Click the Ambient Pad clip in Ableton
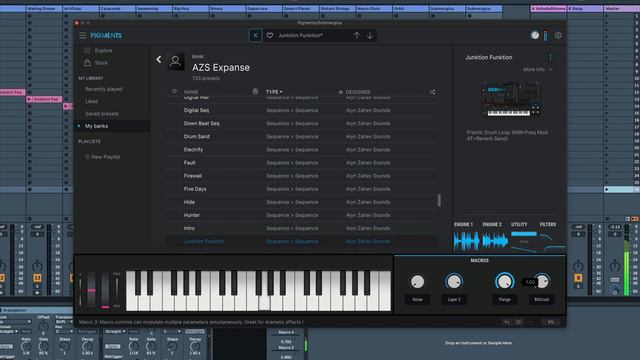This screenshot has width=640, height=360. (44, 99)
